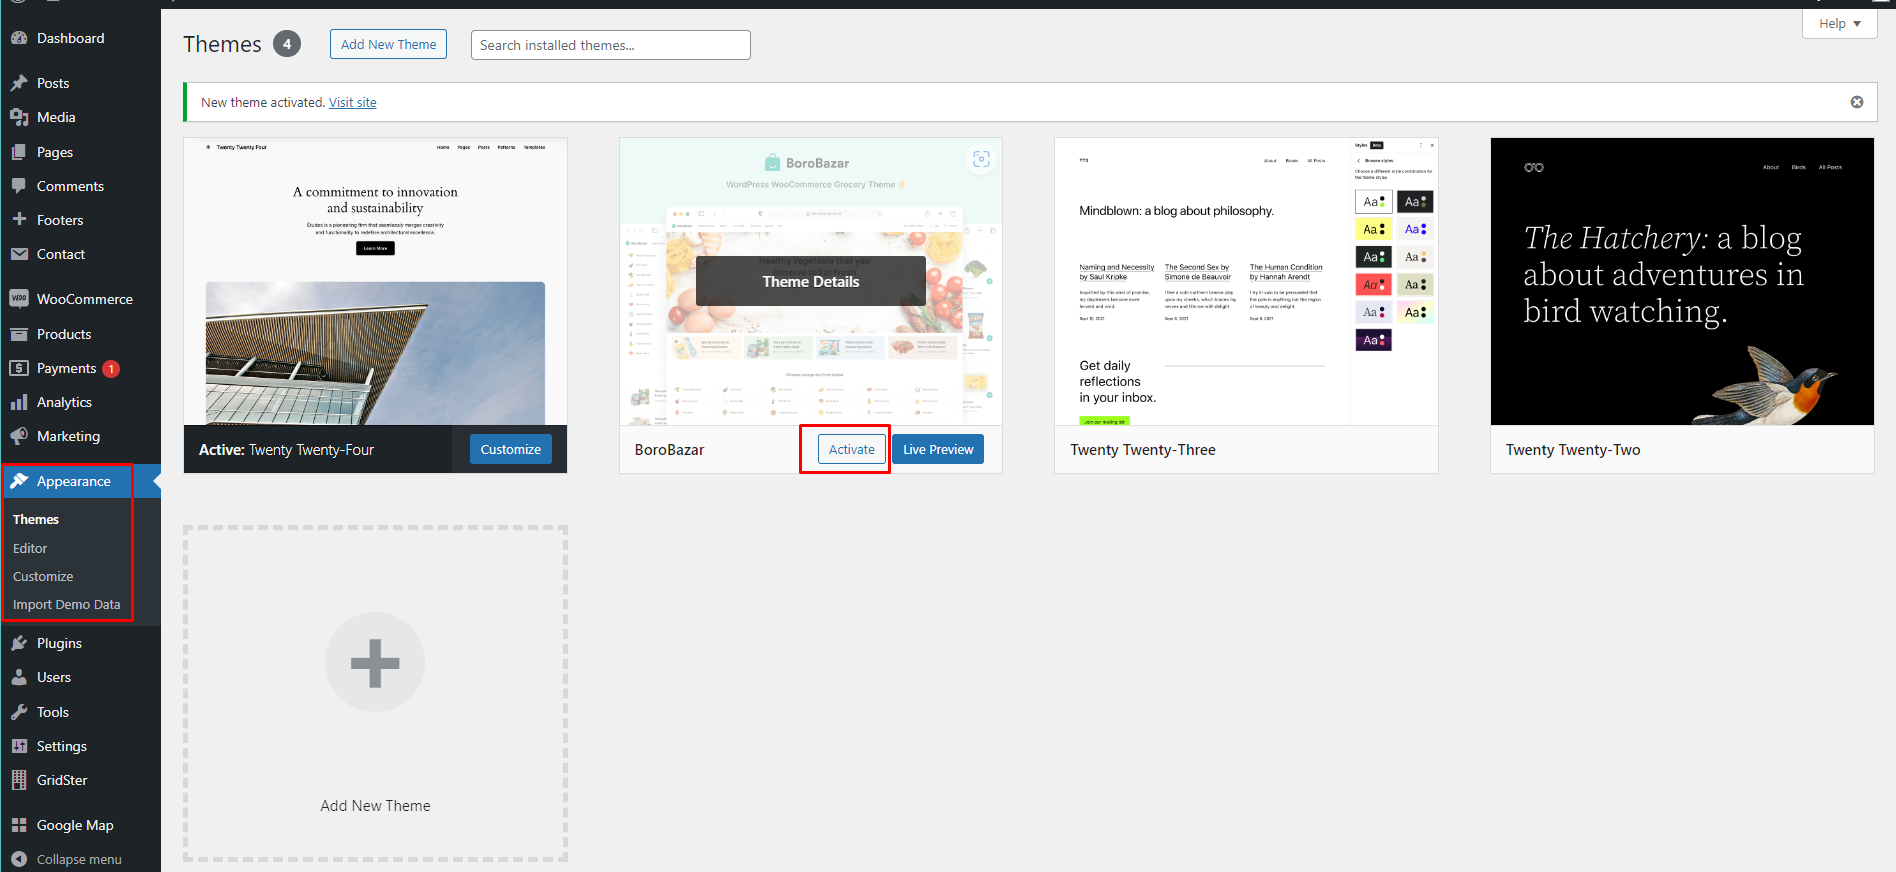Open Editor submenu item
1896x872 pixels.
coord(30,548)
